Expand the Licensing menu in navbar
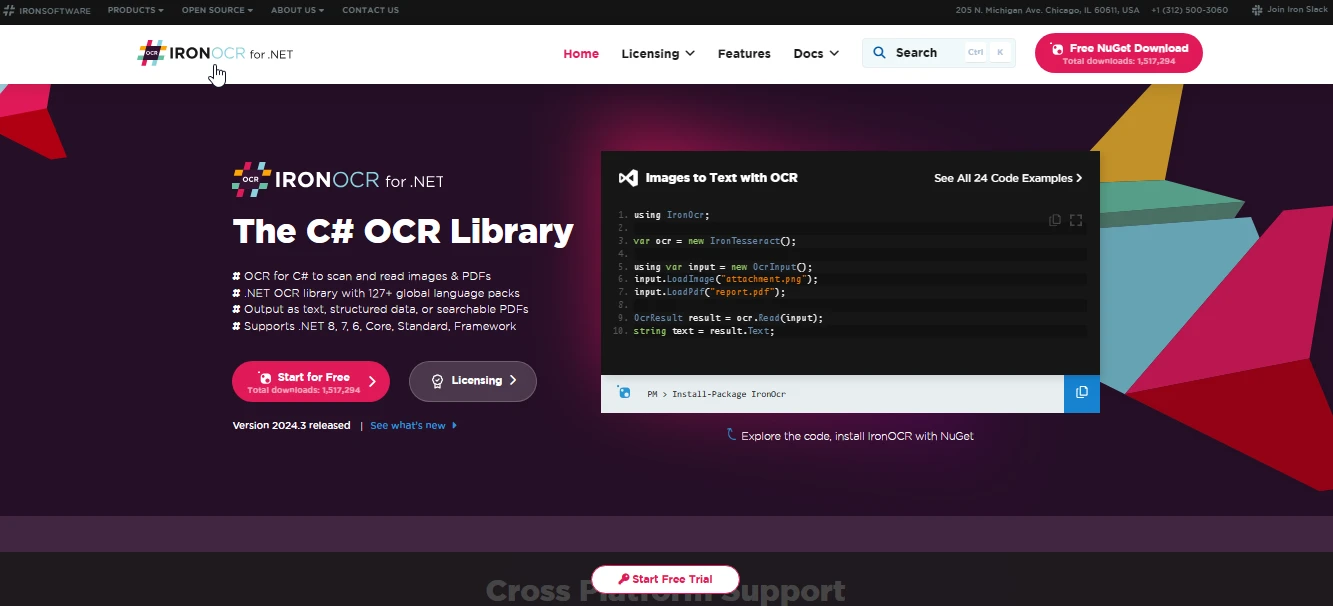1333x606 pixels. [657, 54]
